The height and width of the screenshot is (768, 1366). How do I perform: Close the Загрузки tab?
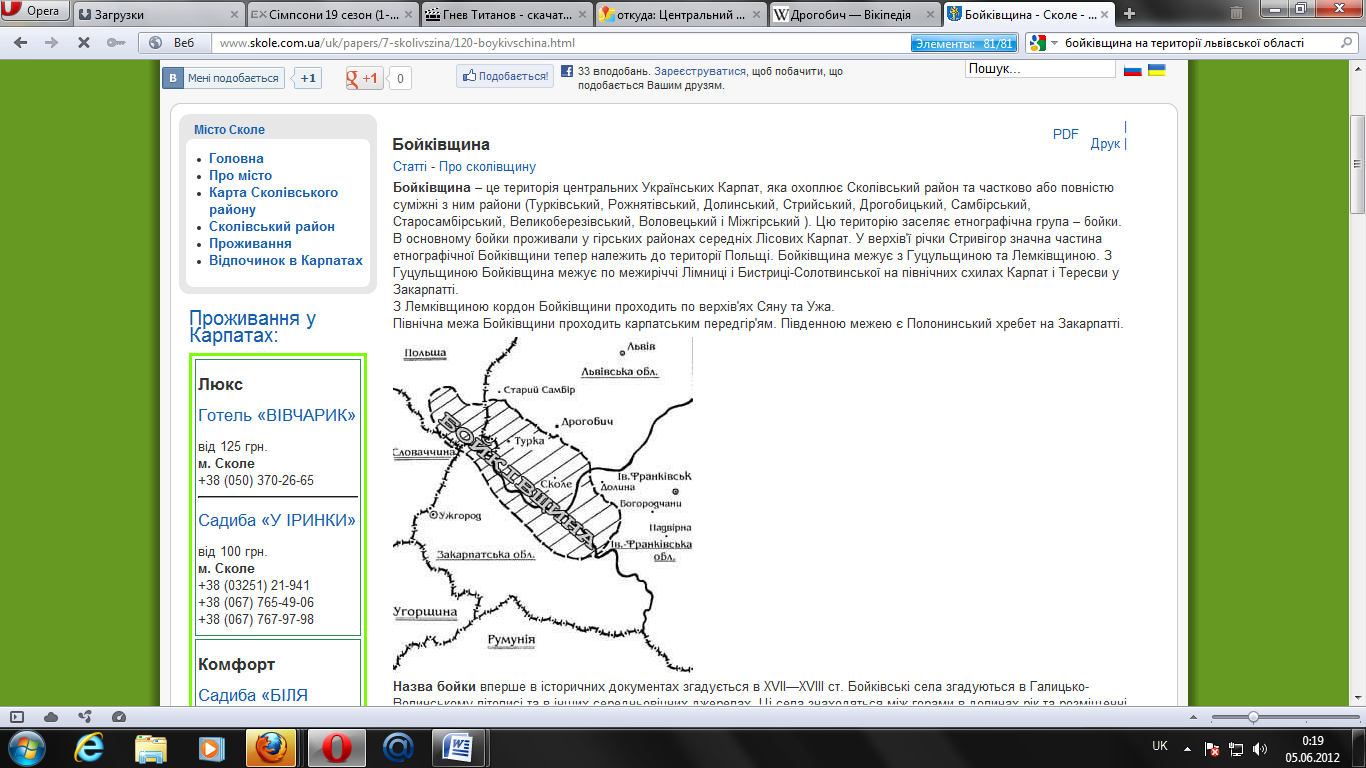[234, 15]
